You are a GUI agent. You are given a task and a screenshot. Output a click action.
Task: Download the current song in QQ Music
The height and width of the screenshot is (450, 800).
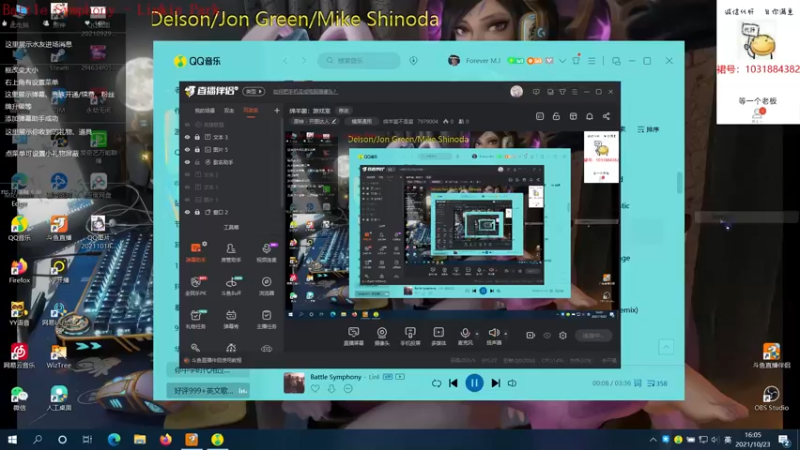point(332,389)
